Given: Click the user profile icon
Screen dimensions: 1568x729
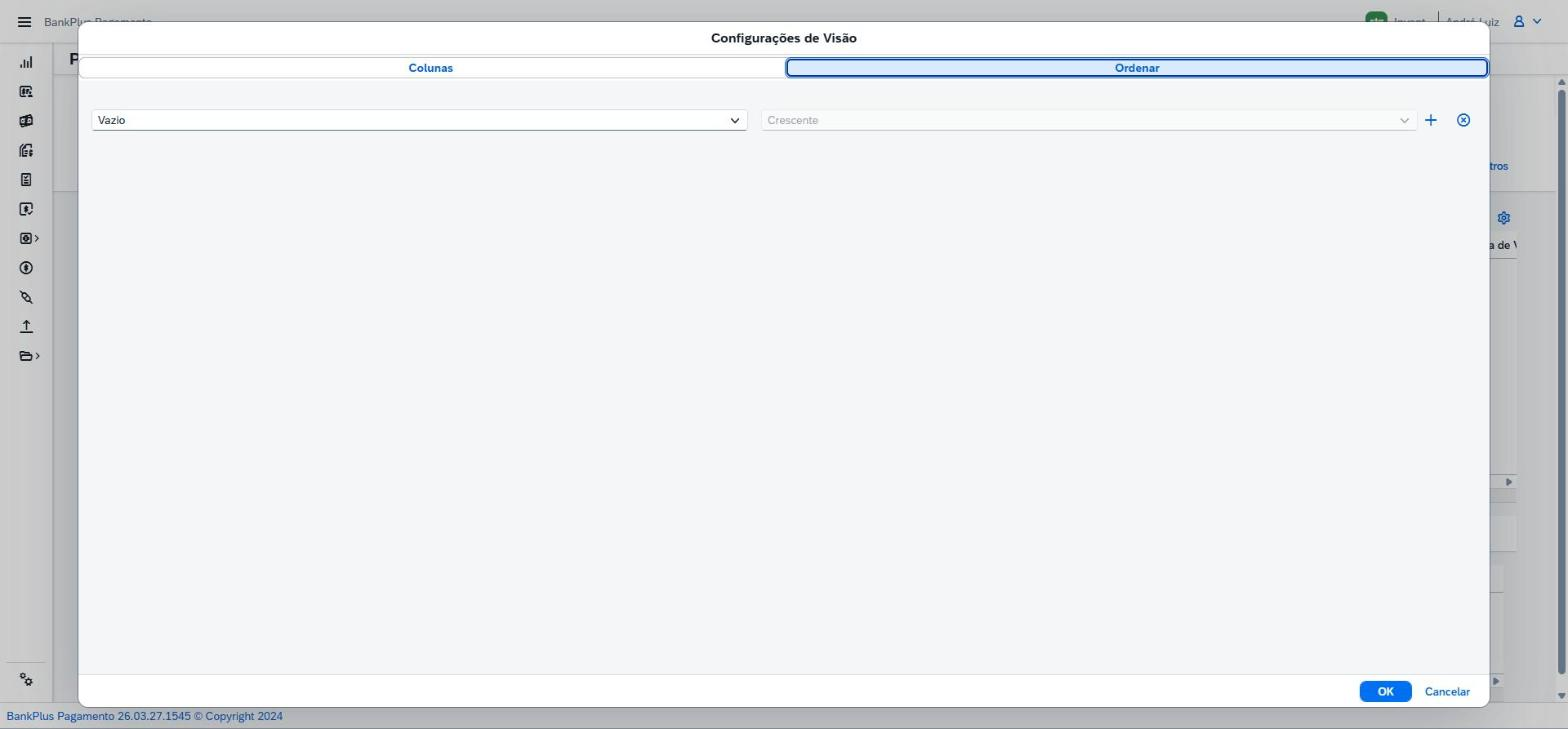Looking at the screenshot, I should point(1518,21).
